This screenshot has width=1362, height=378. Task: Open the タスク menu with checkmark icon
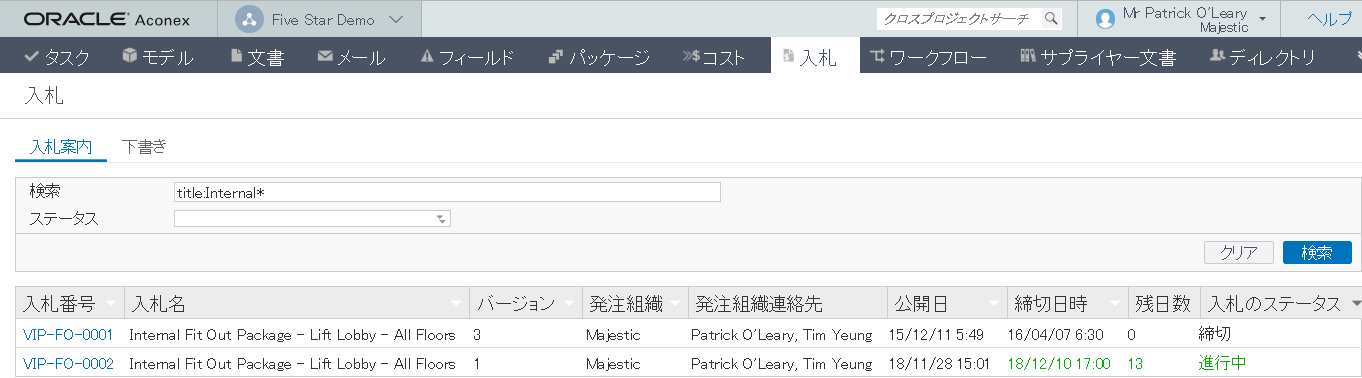[x=57, y=57]
